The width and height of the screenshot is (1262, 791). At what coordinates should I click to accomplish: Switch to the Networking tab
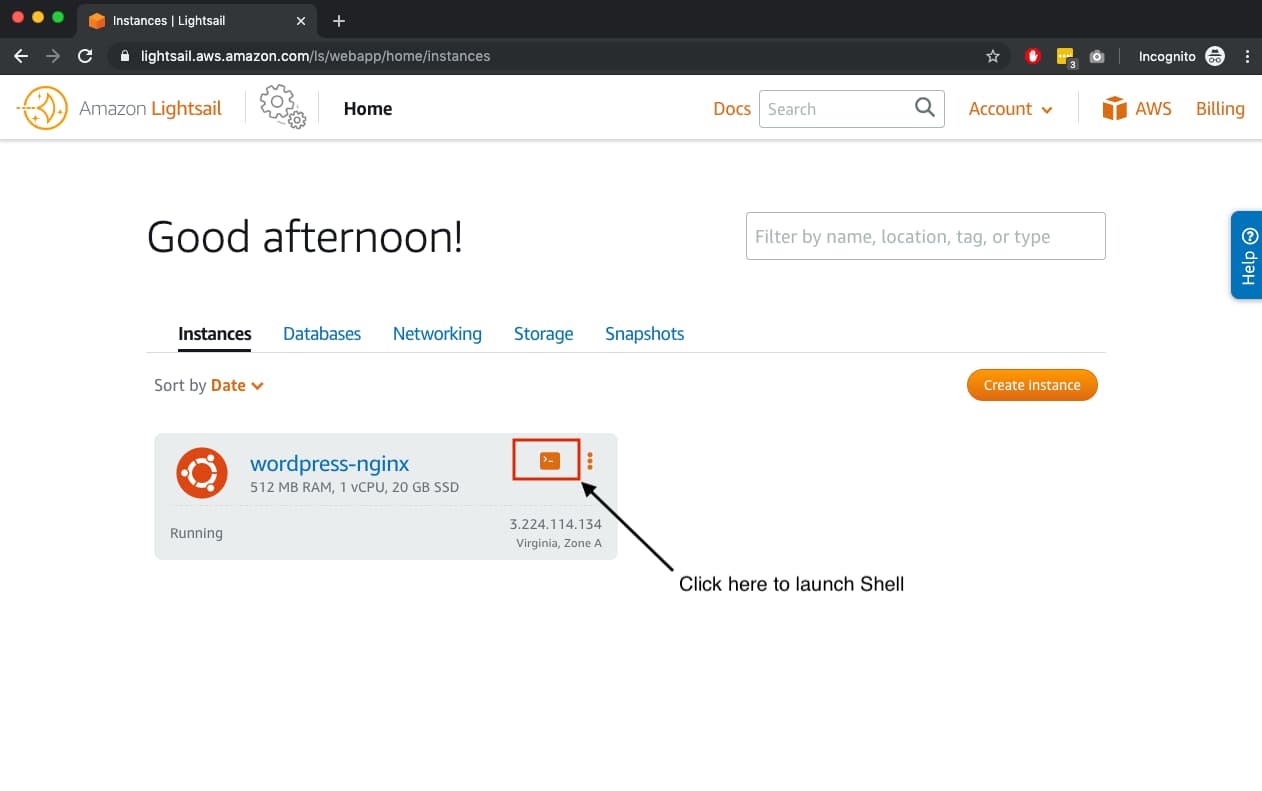click(437, 334)
